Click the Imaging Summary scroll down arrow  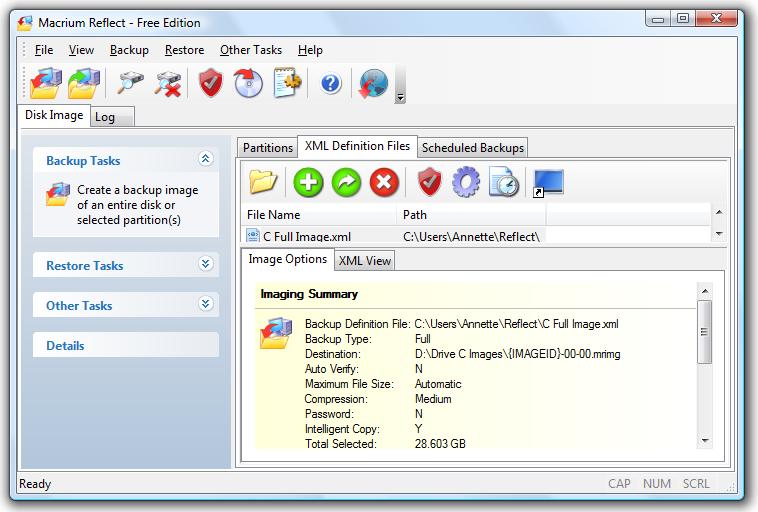click(x=705, y=441)
